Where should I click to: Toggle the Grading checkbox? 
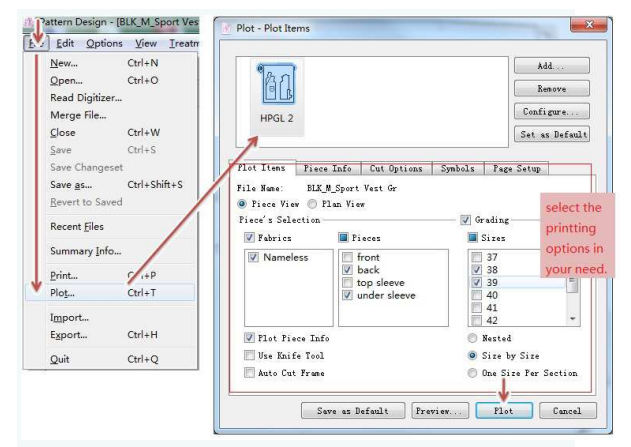(x=465, y=220)
